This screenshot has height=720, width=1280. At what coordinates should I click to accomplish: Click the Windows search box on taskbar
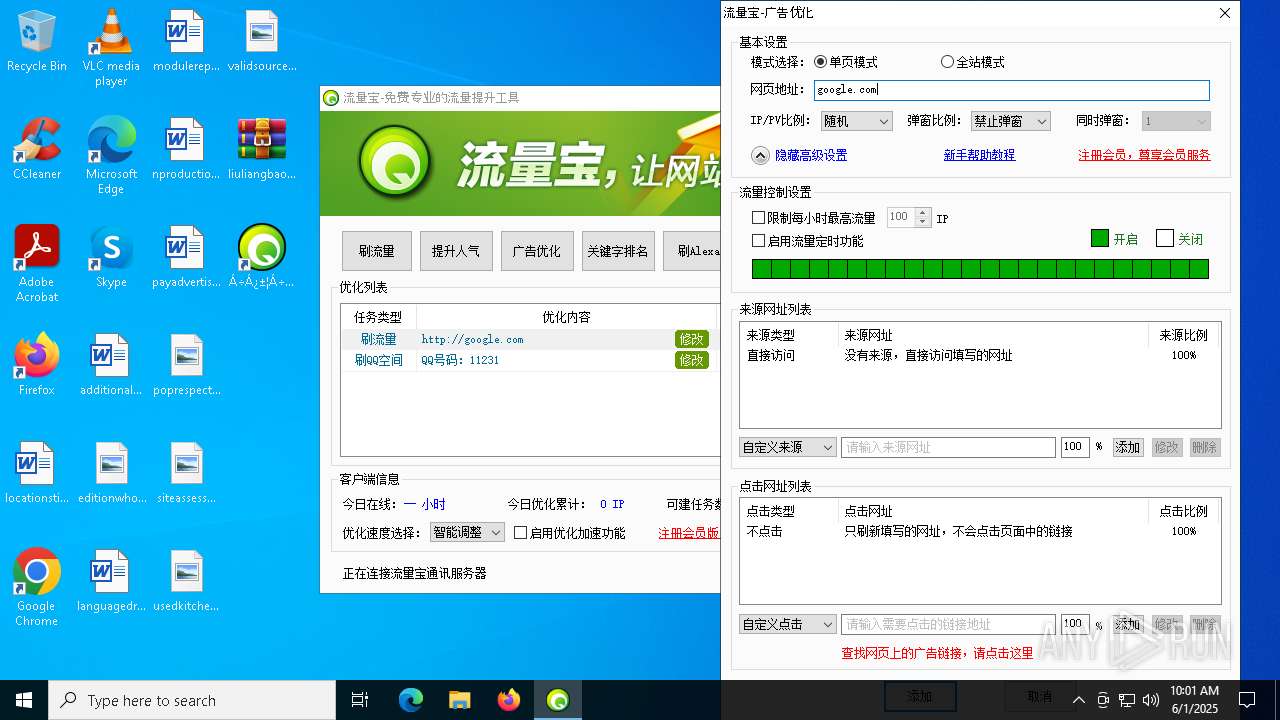tap(192, 700)
